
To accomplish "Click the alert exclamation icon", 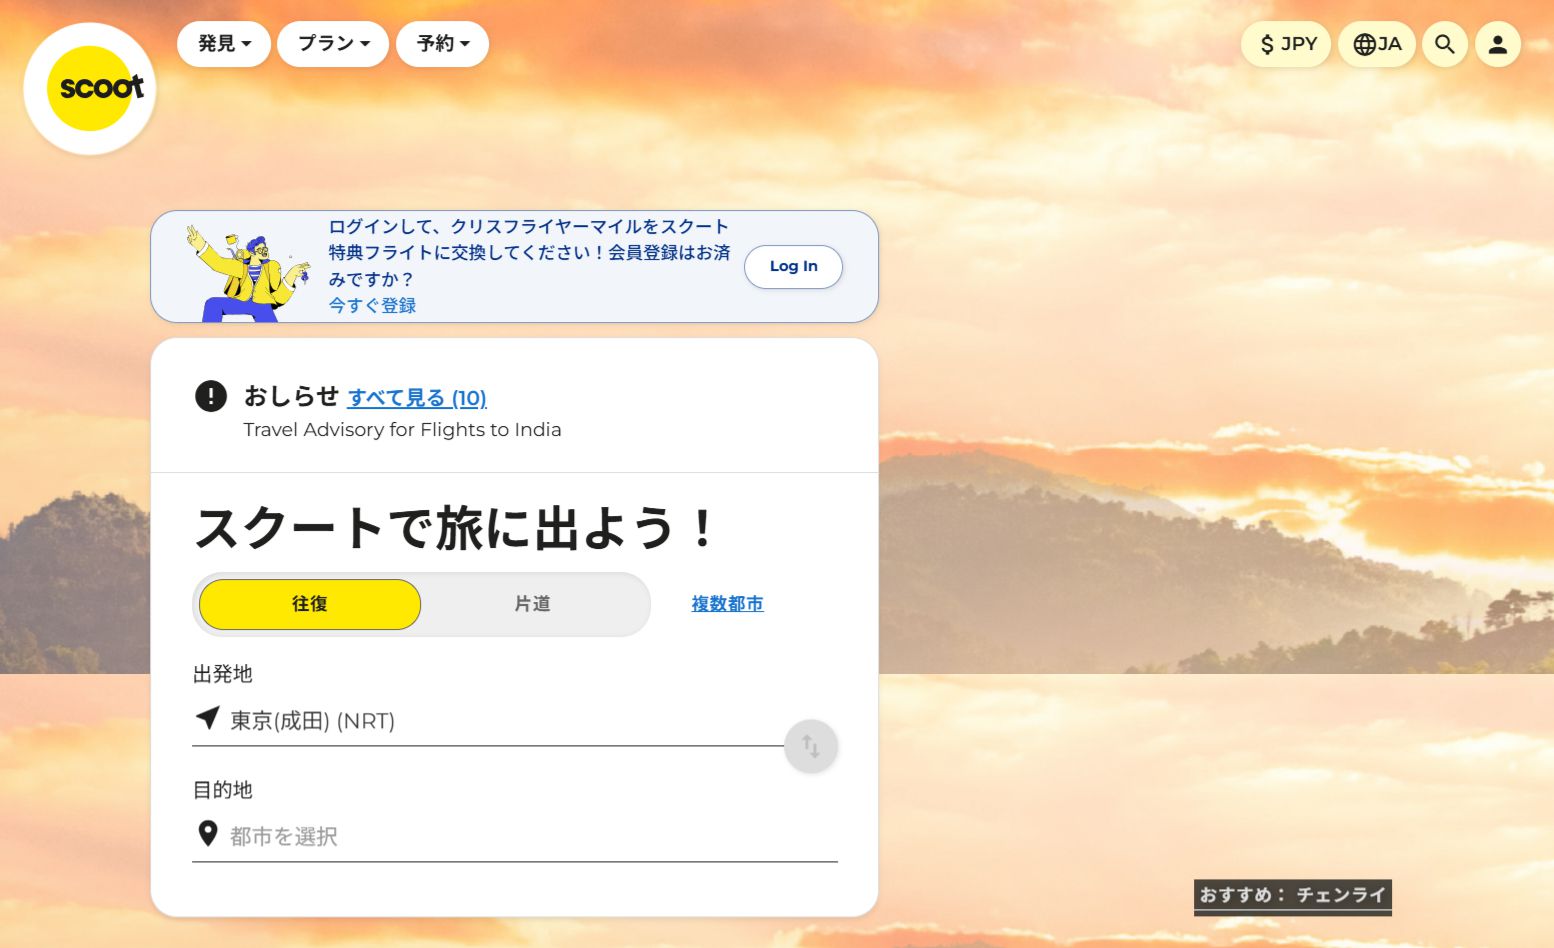I will [x=211, y=396].
